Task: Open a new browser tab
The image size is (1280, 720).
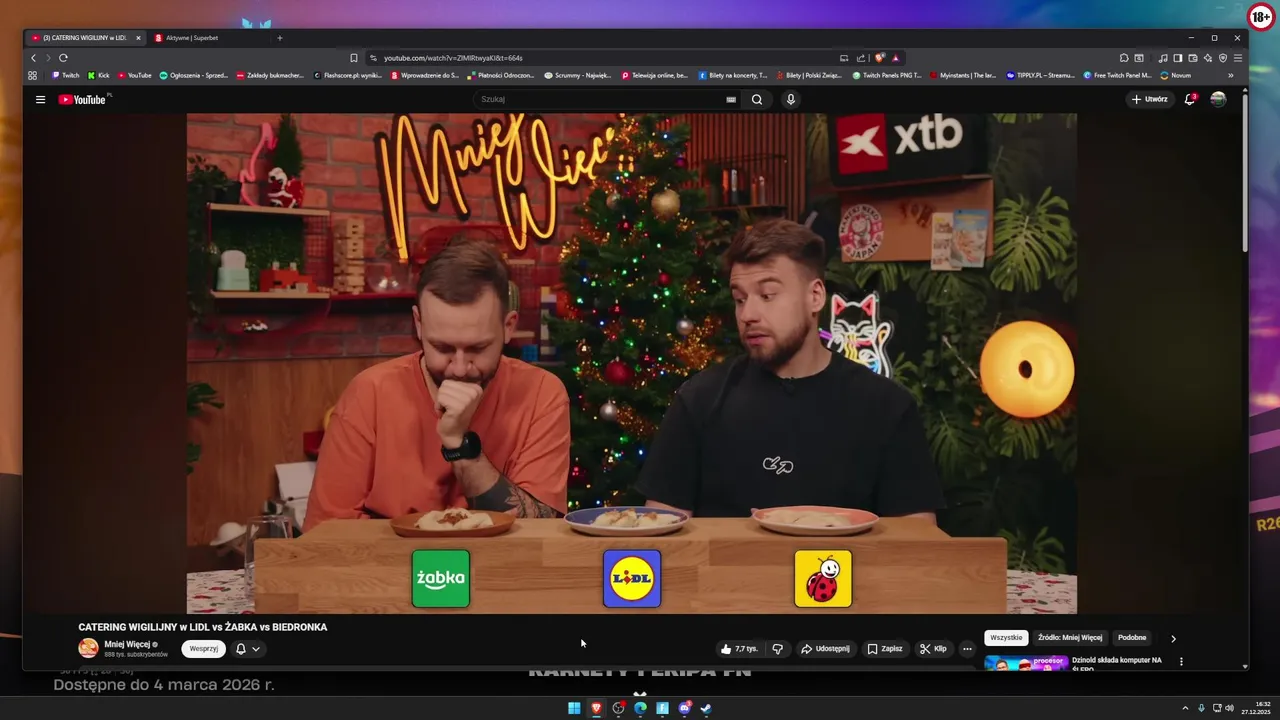Action: coord(280,38)
